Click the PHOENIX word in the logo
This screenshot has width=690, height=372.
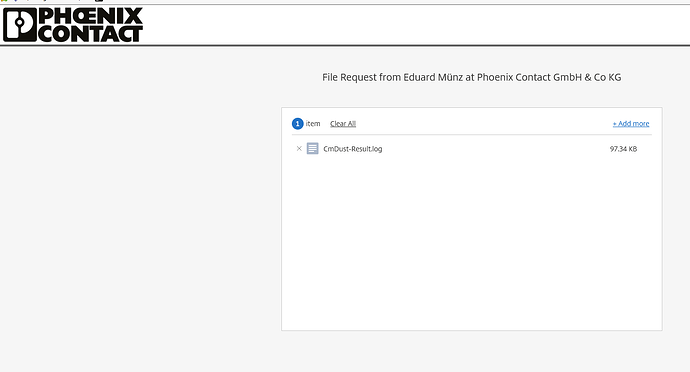pyautogui.click(x=91, y=16)
